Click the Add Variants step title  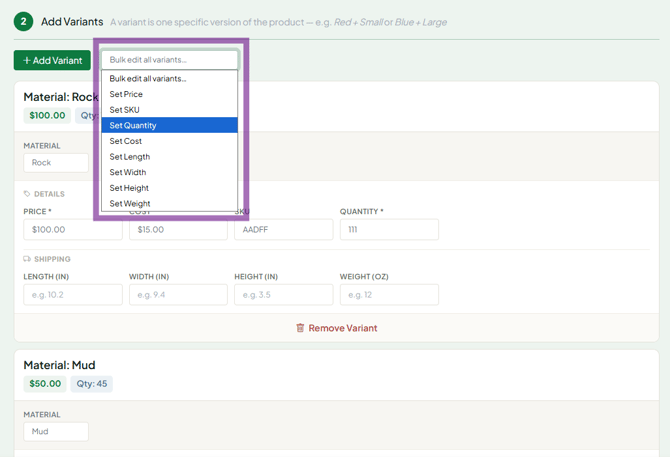pos(72,22)
